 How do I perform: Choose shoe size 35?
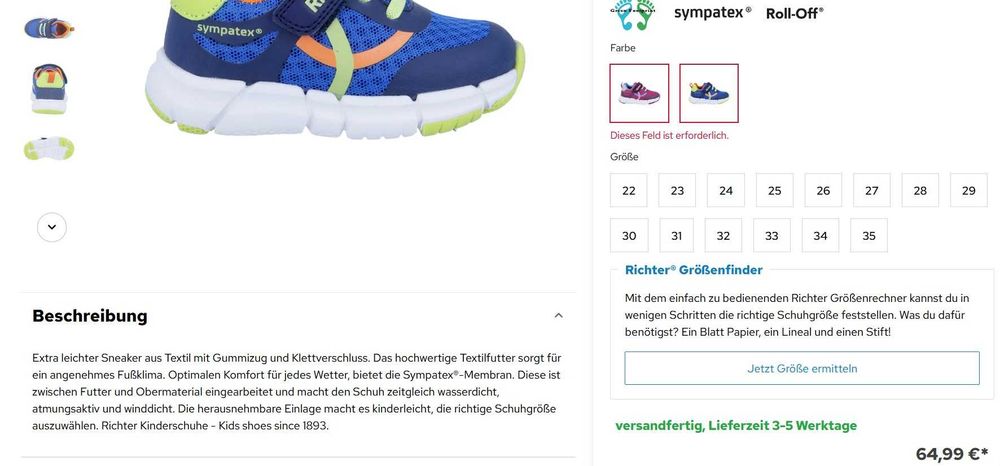click(869, 235)
